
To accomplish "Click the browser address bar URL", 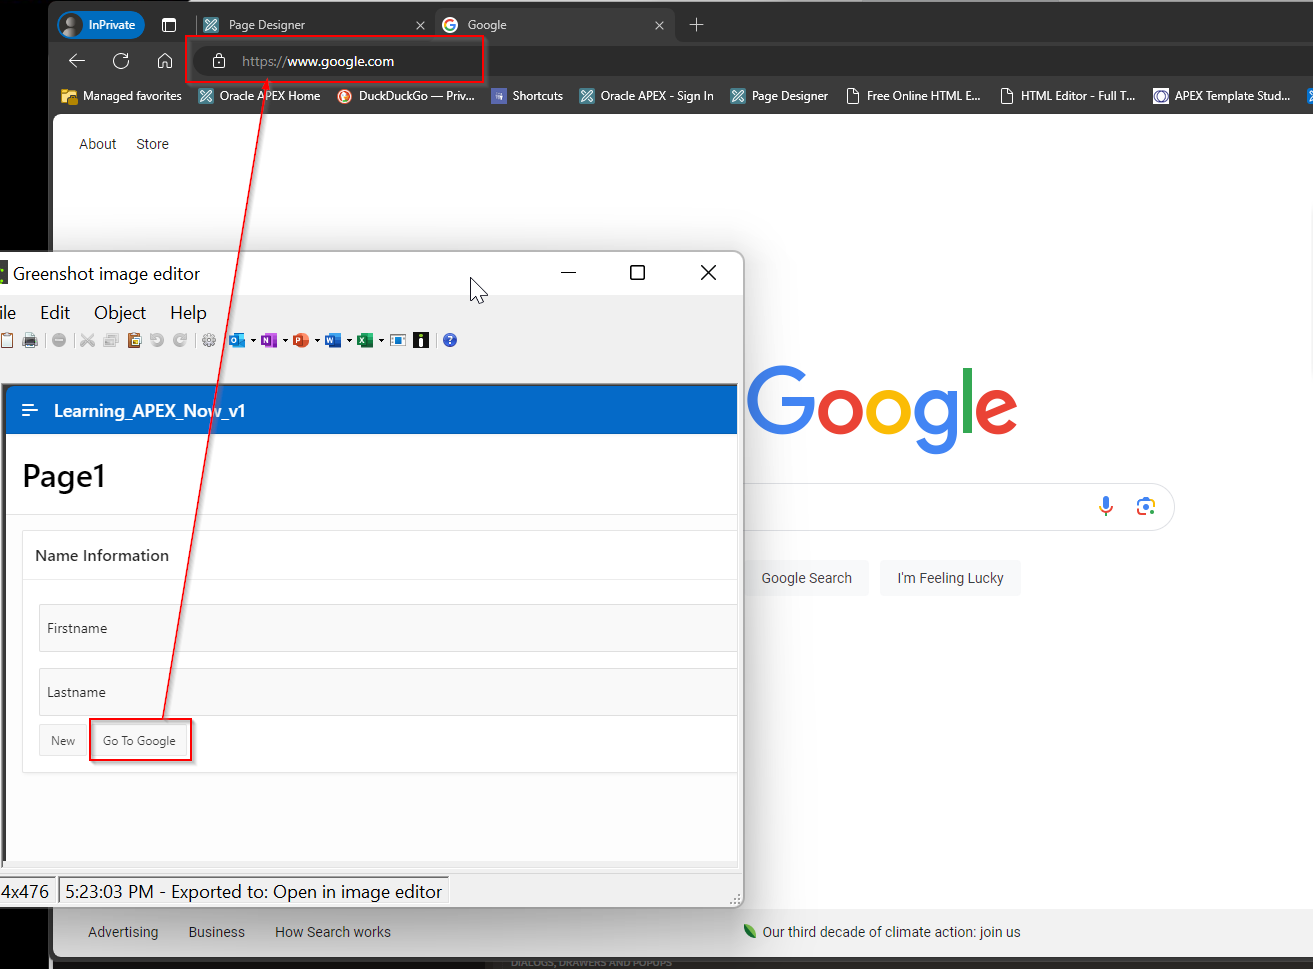I will point(318,61).
